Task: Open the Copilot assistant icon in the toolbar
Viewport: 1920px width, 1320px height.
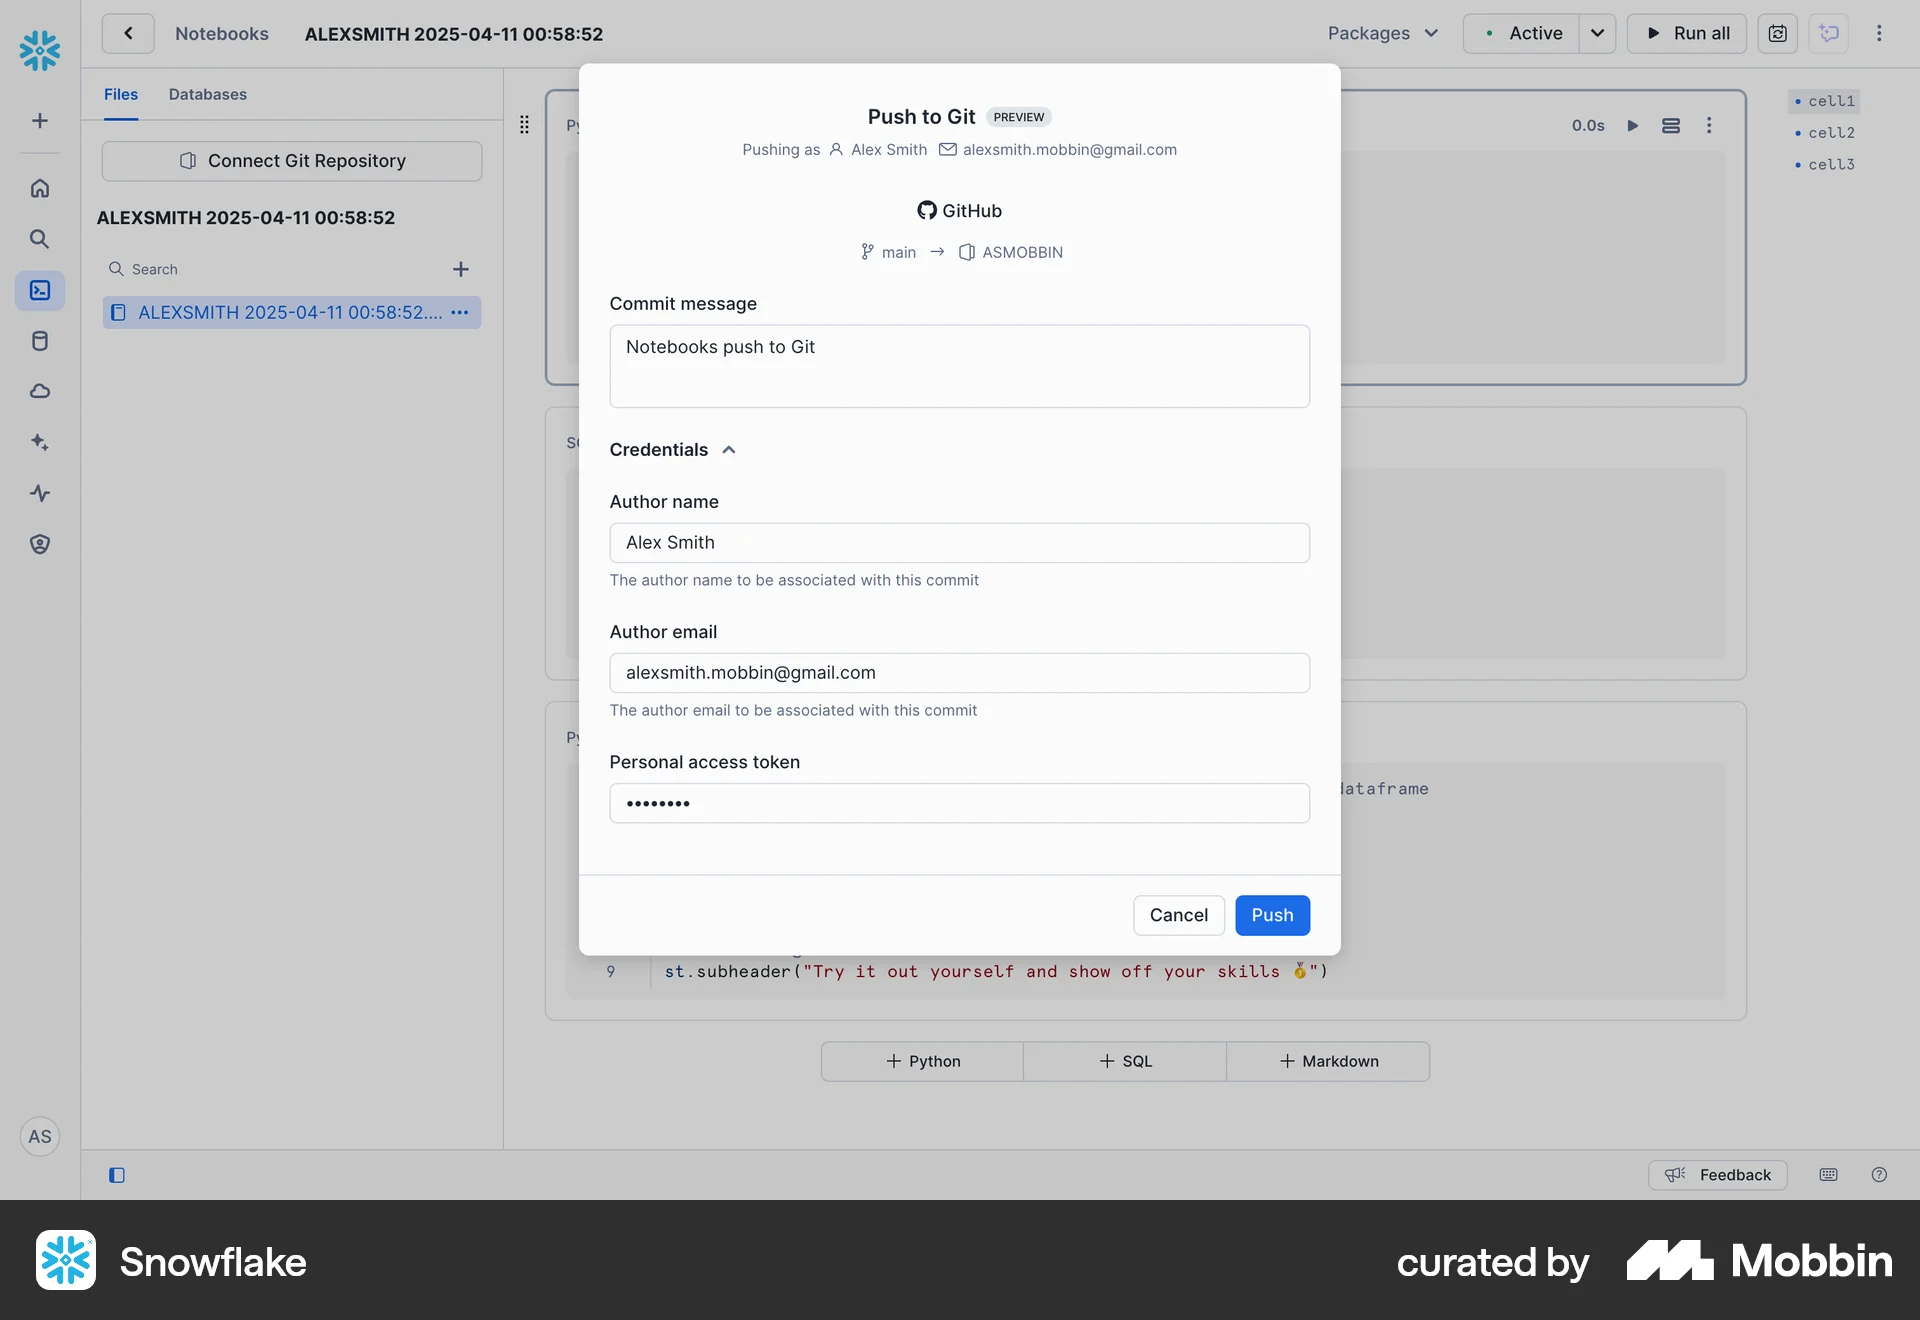Action: click(1829, 33)
